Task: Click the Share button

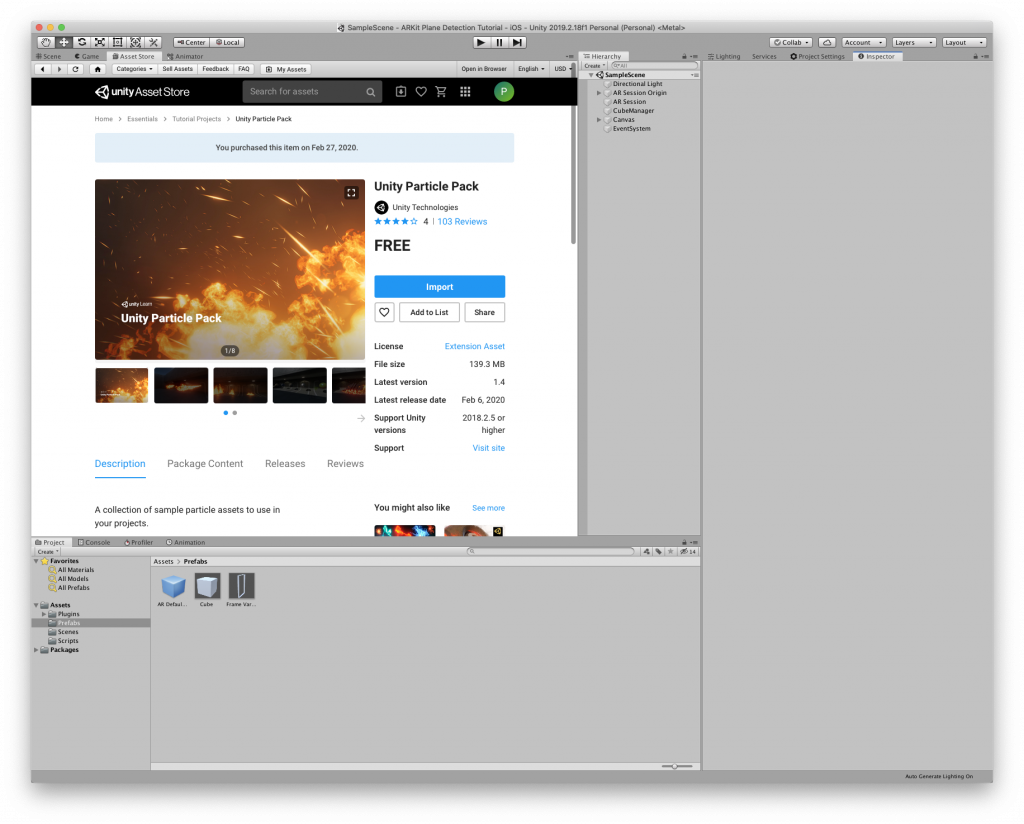Action: pyautogui.click(x=485, y=313)
